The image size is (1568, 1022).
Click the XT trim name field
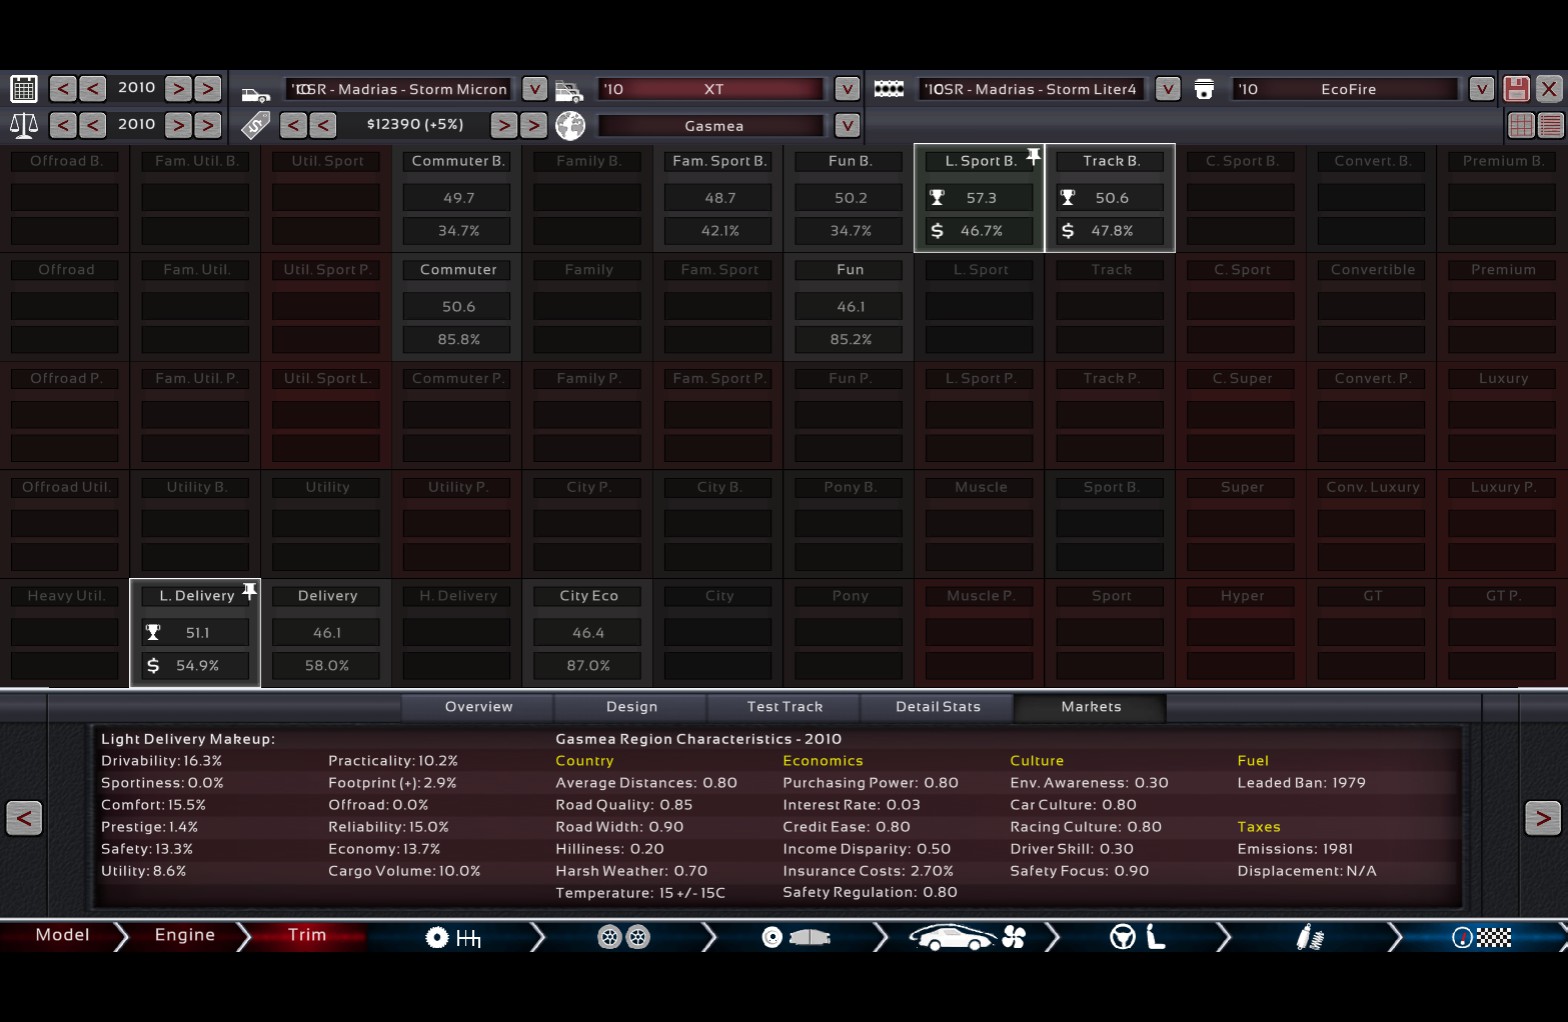[713, 89]
